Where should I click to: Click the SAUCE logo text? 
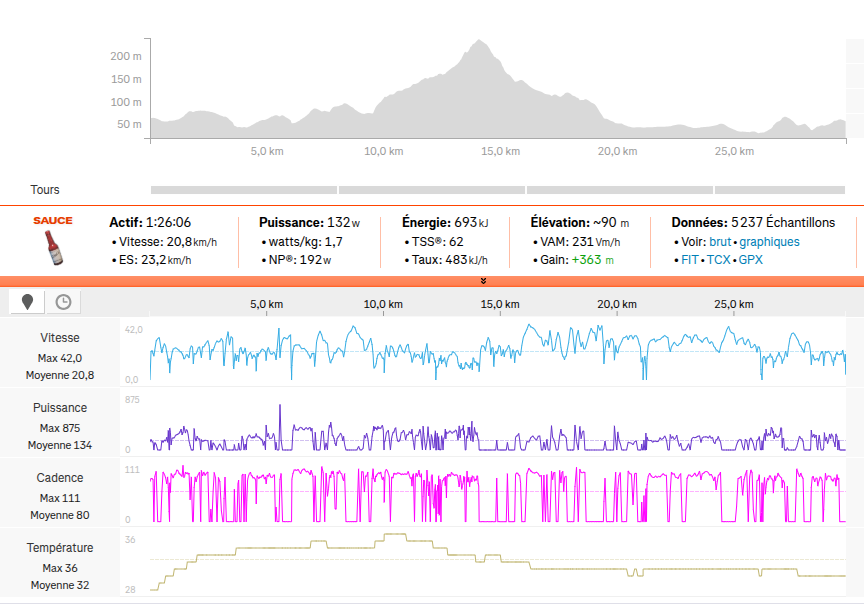[53, 220]
